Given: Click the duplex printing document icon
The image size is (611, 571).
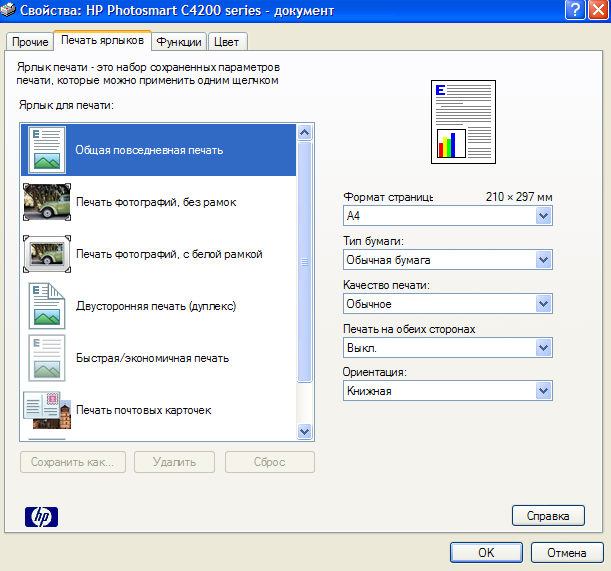Looking at the screenshot, I should 47,306.
